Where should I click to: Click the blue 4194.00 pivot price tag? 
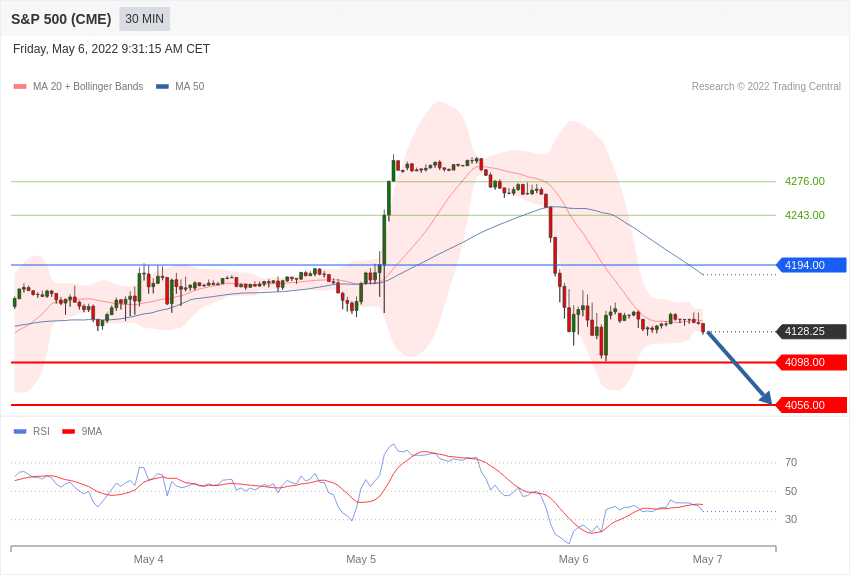click(812, 265)
